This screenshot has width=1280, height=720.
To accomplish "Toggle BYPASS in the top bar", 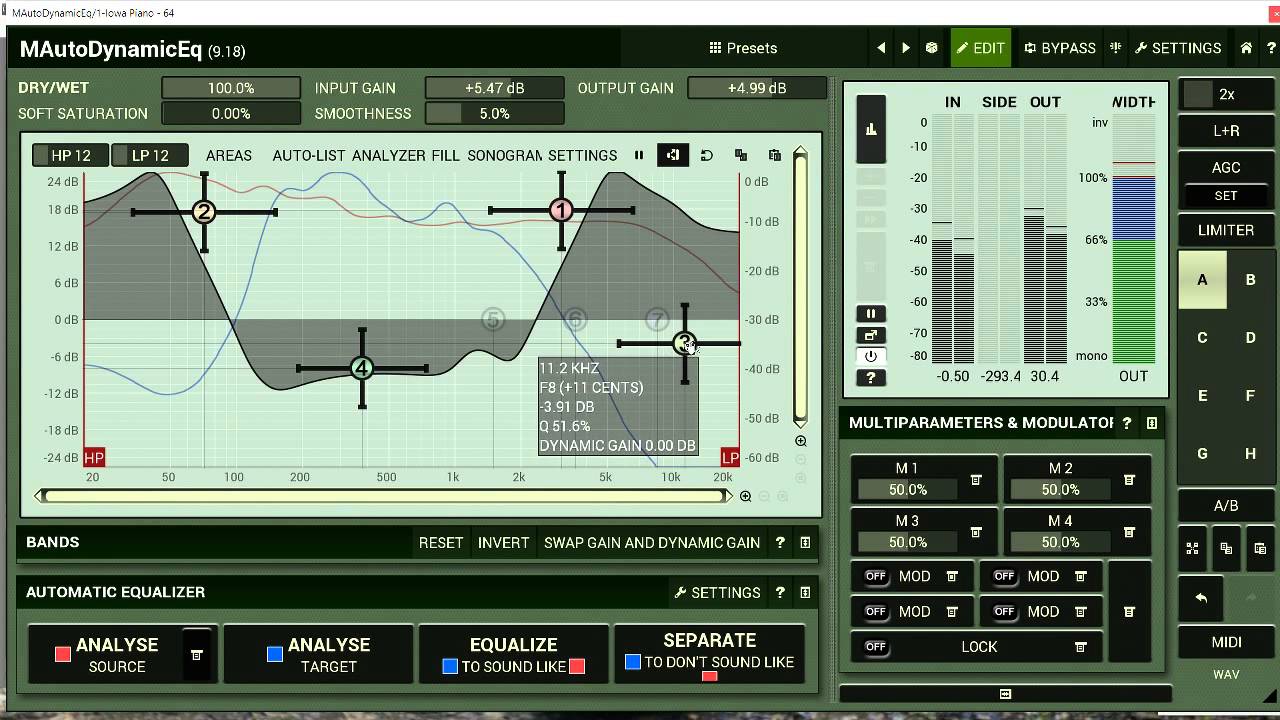I will [1060, 48].
